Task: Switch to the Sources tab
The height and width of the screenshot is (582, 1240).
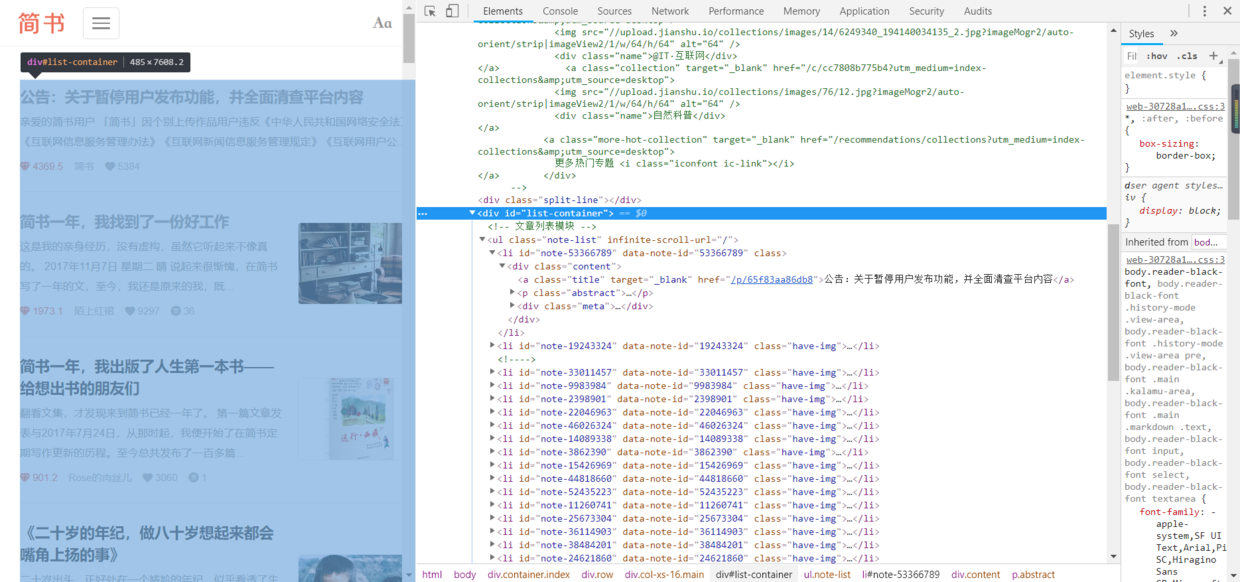Action: 614,11
